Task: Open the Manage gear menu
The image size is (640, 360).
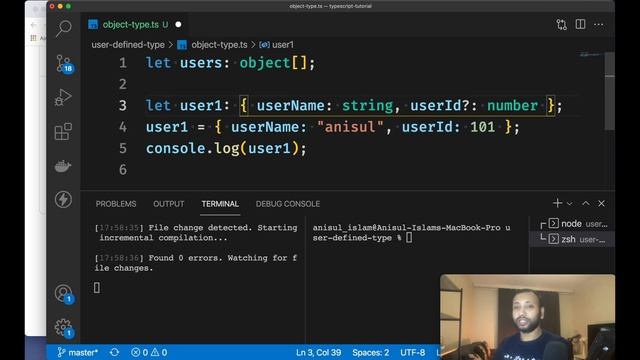Action: point(63,327)
